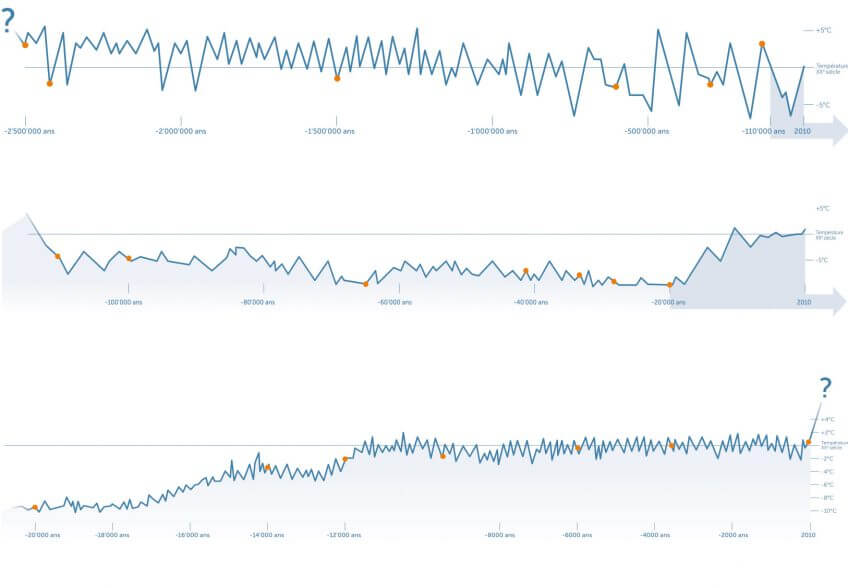This screenshot has width=848, height=588.
Task: Click the -2000 ans label on bottom timeline
Action: pyautogui.click(x=733, y=535)
